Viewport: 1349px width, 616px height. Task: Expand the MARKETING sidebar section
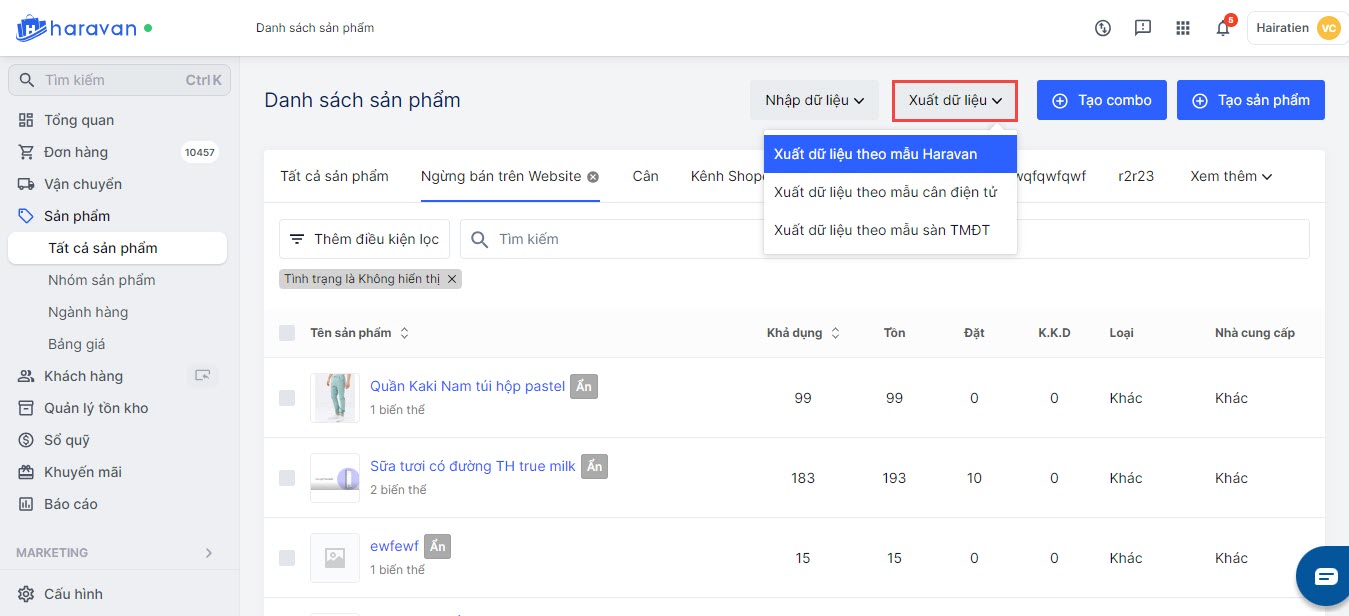coord(208,553)
